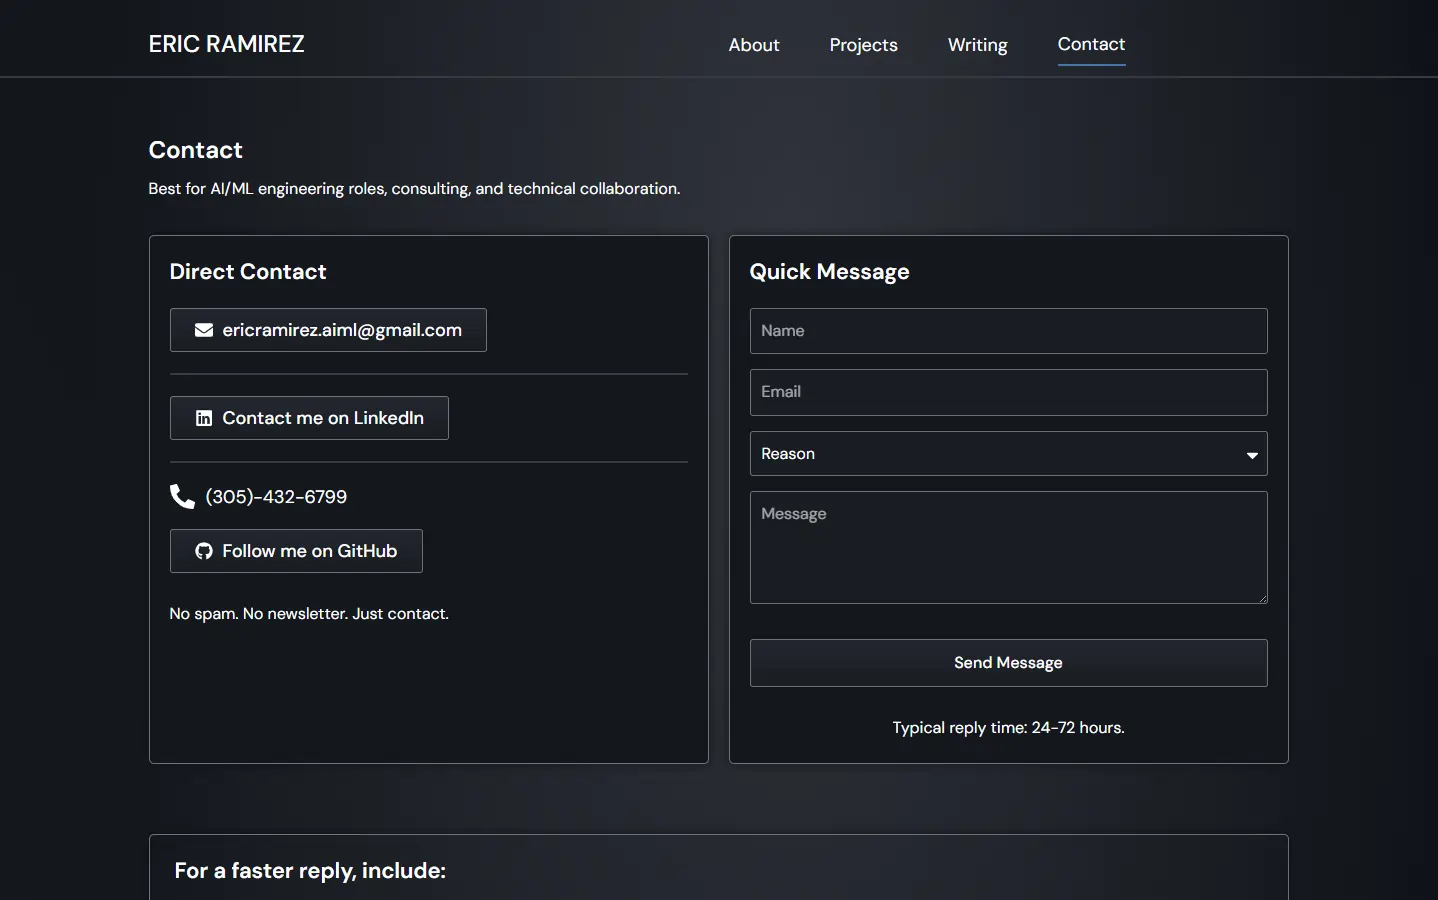
Task: Click the (305)-432-6799 phone number
Action: (276, 497)
